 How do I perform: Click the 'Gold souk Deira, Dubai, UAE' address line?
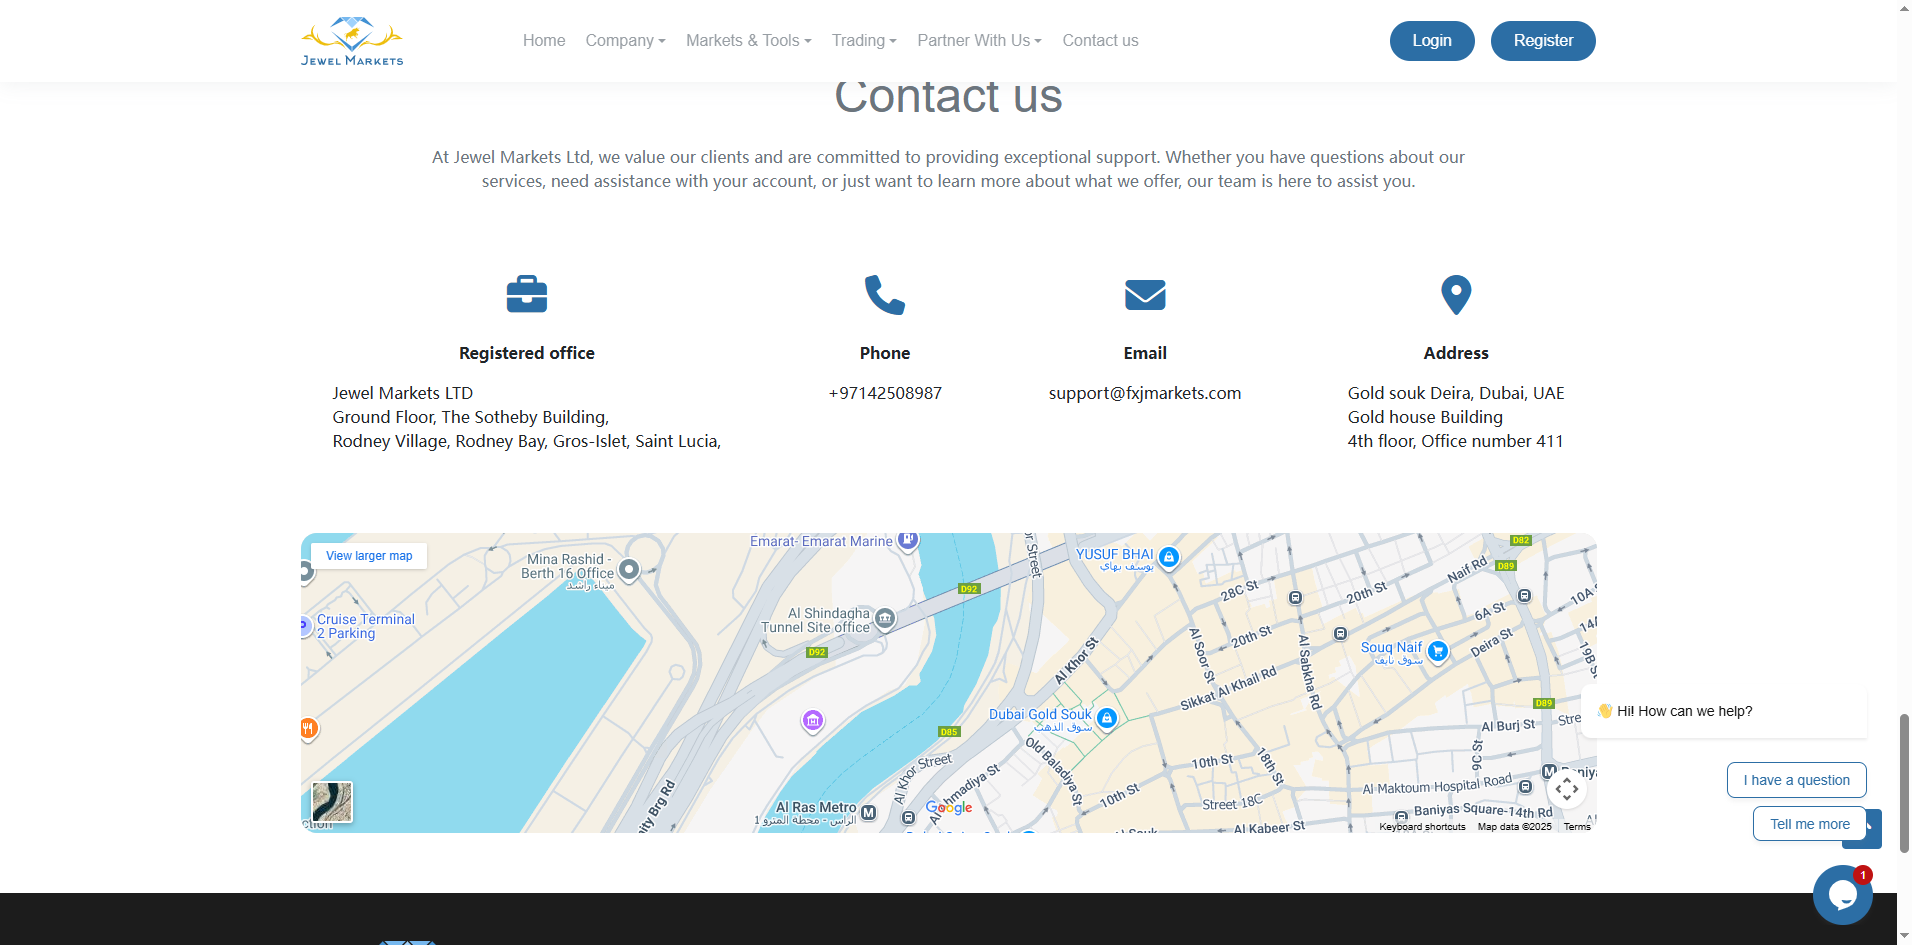click(1456, 393)
